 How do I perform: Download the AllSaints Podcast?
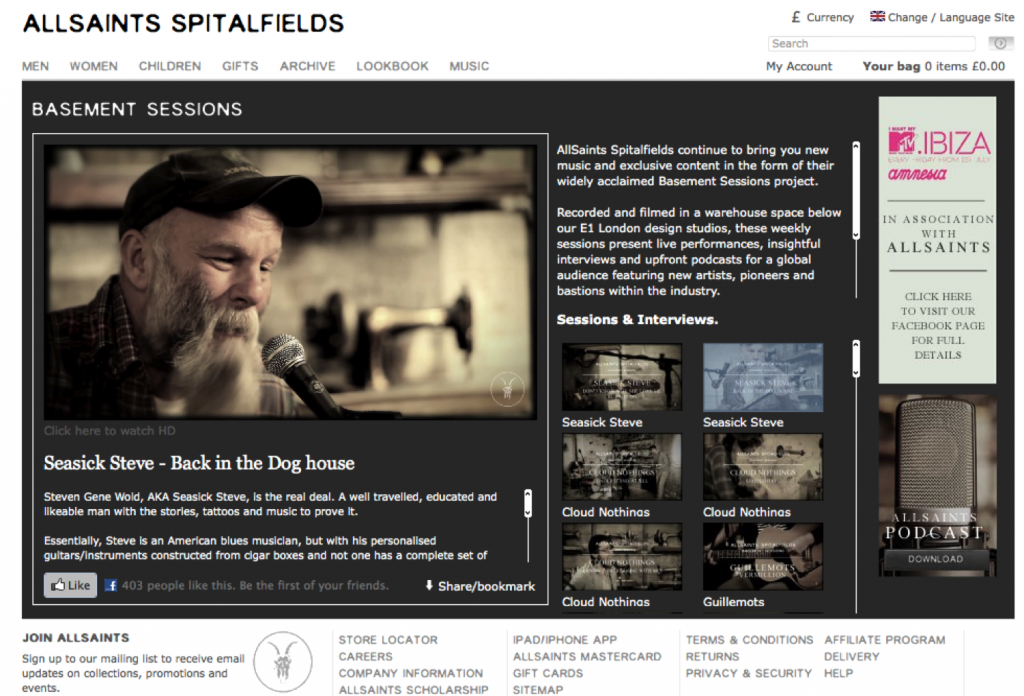click(935, 559)
